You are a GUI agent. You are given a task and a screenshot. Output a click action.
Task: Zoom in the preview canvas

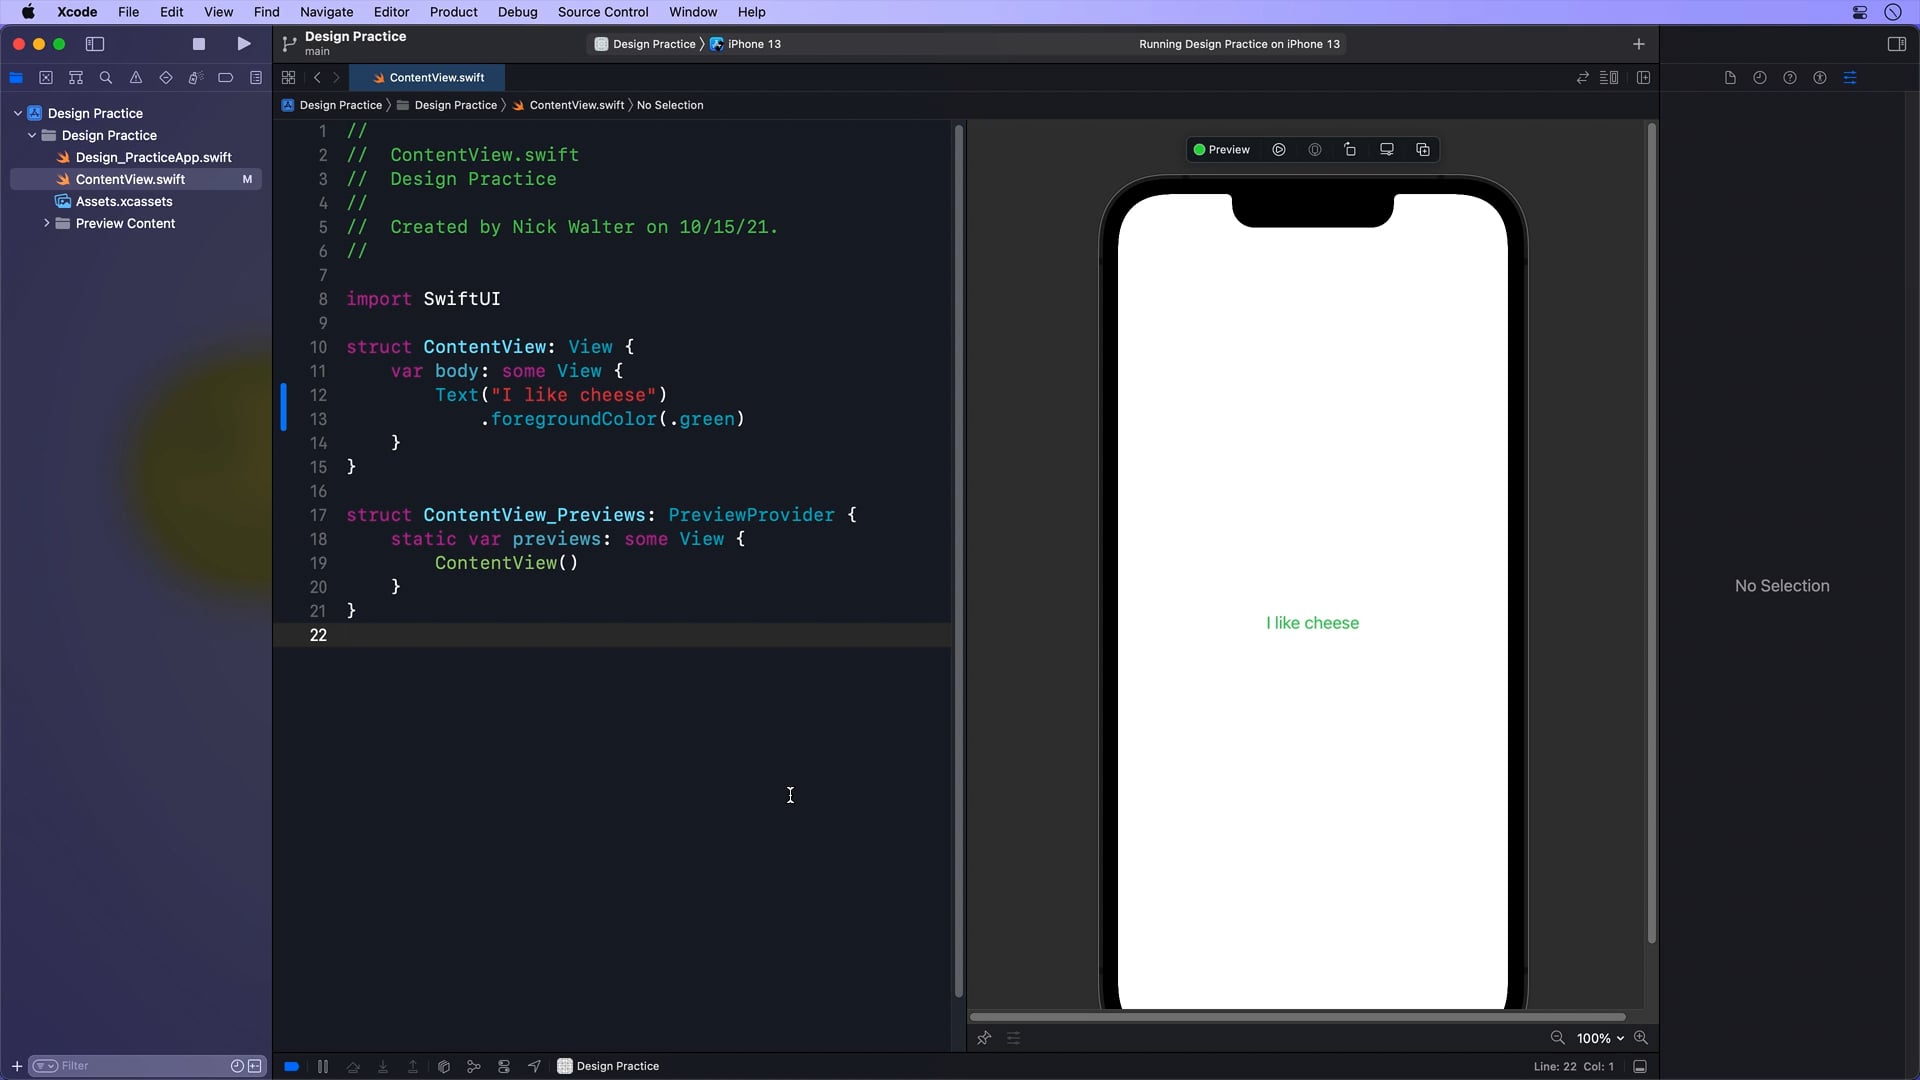(1641, 1038)
